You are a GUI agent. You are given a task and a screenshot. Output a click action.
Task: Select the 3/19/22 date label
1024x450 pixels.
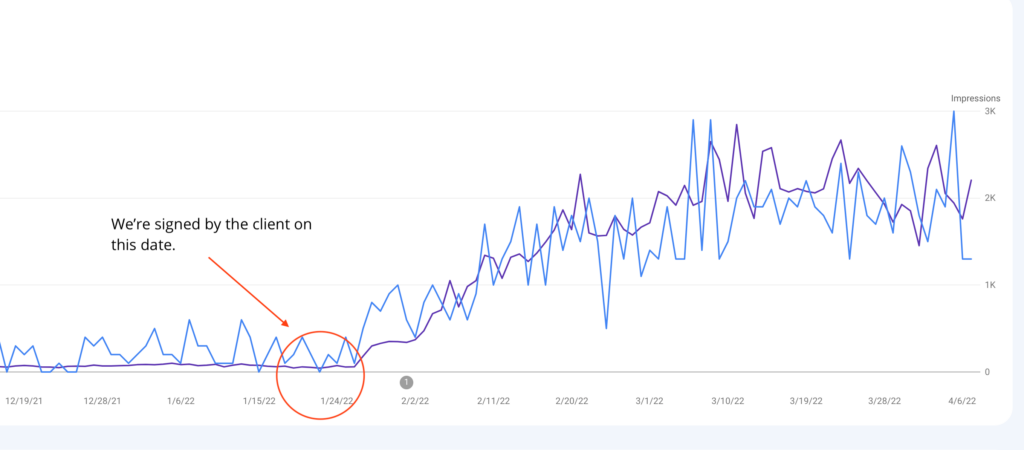click(x=807, y=401)
